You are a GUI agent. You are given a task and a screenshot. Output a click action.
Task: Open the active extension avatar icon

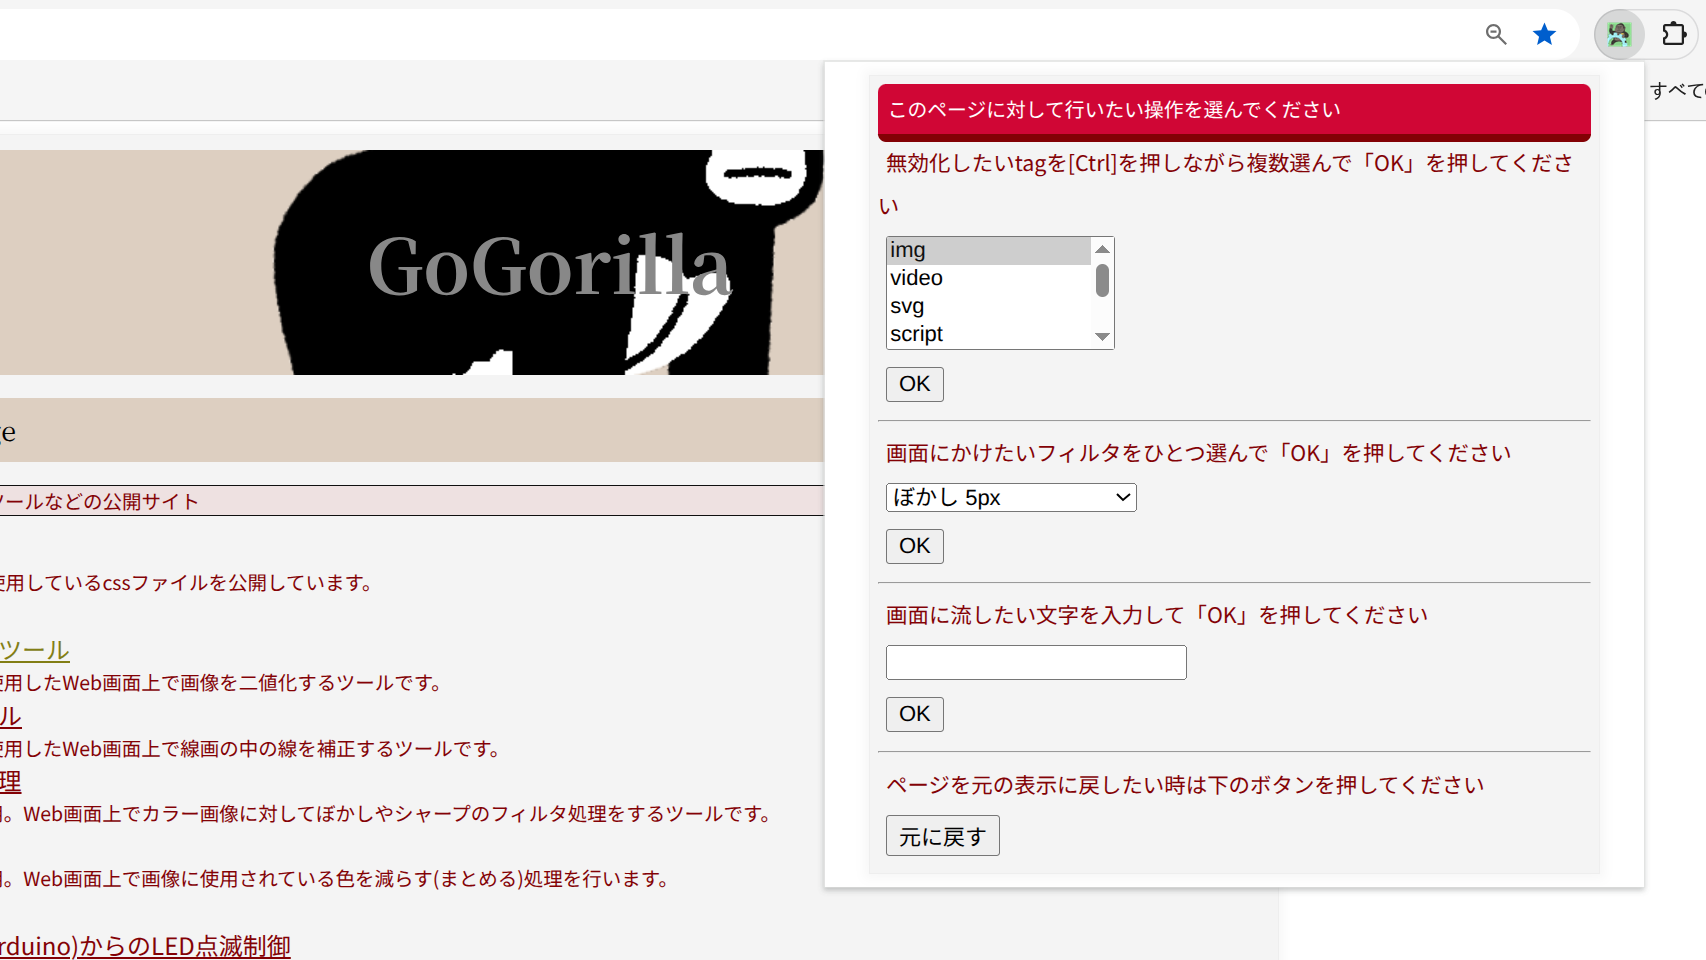coord(1619,35)
